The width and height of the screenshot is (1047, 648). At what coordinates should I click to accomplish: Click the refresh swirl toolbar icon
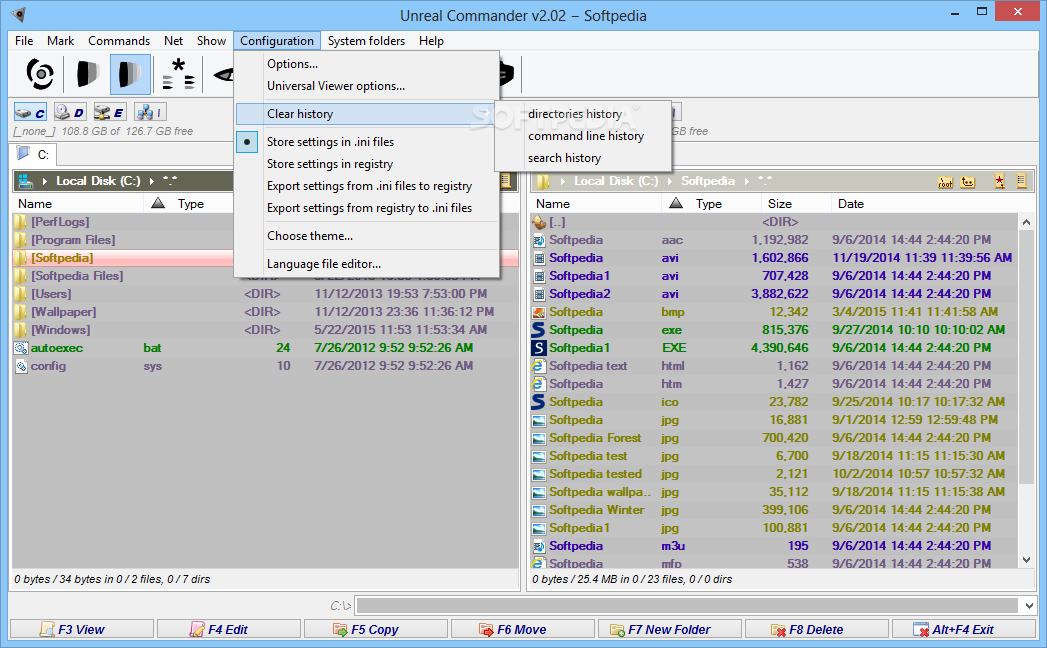click(x=40, y=73)
